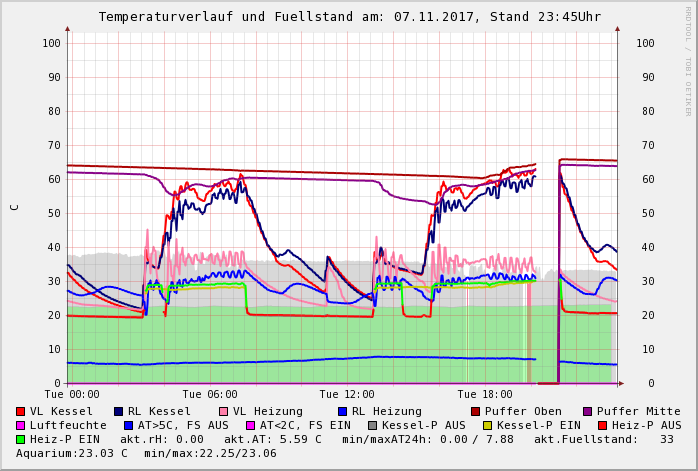Select the red Heiz-P AUS swatch
The height and width of the screenshot is (471, 698).
601,425
